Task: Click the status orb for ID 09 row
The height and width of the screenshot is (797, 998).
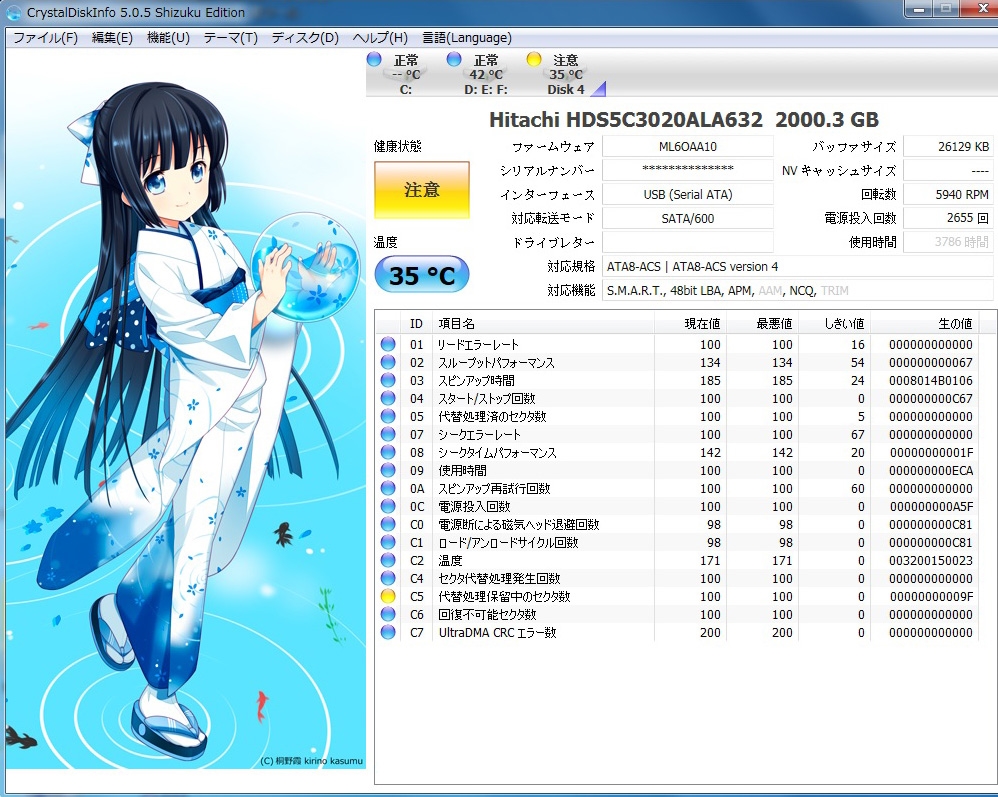Action: click(x=388, y=470)
